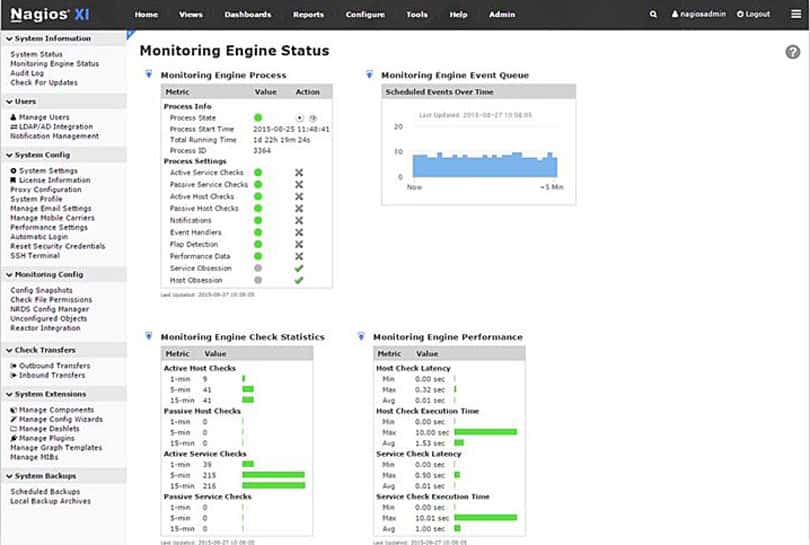Screen dimensions: 810x545
Task: Click the Monitoring Engine Process dashlet pin icon
Action: tap(149, 74)
